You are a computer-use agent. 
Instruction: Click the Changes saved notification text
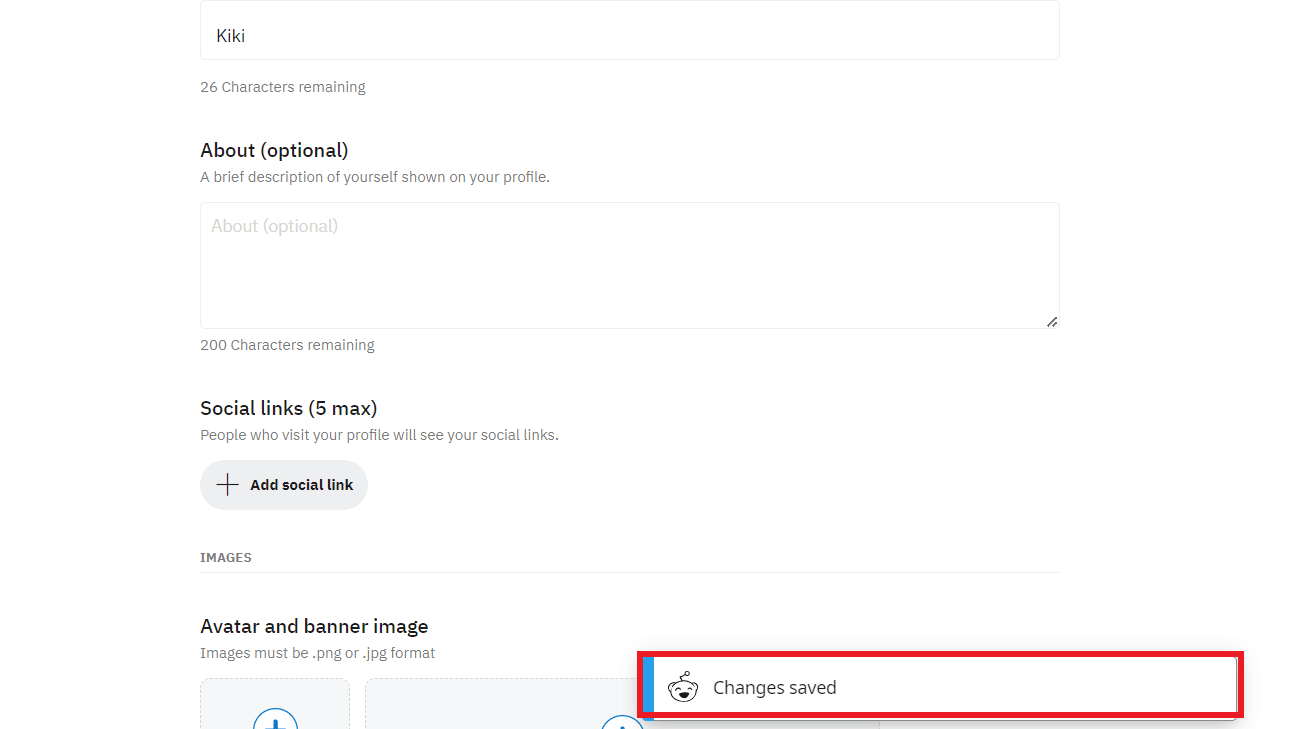click(x=774, y=688)
